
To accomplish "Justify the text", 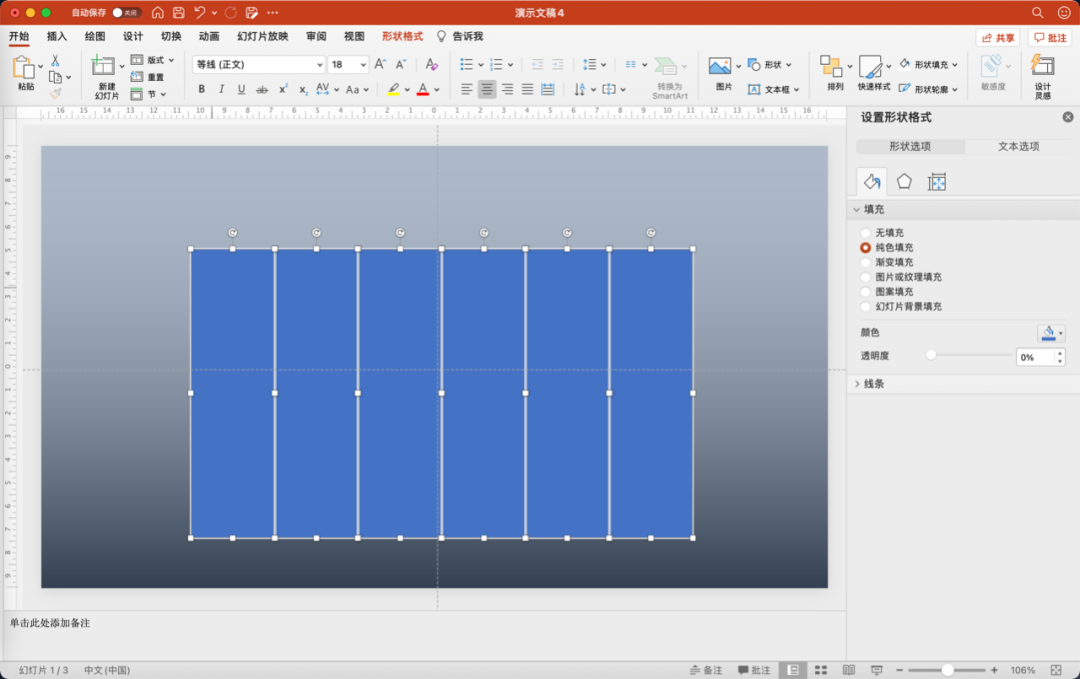I will [x=527, y=89].
